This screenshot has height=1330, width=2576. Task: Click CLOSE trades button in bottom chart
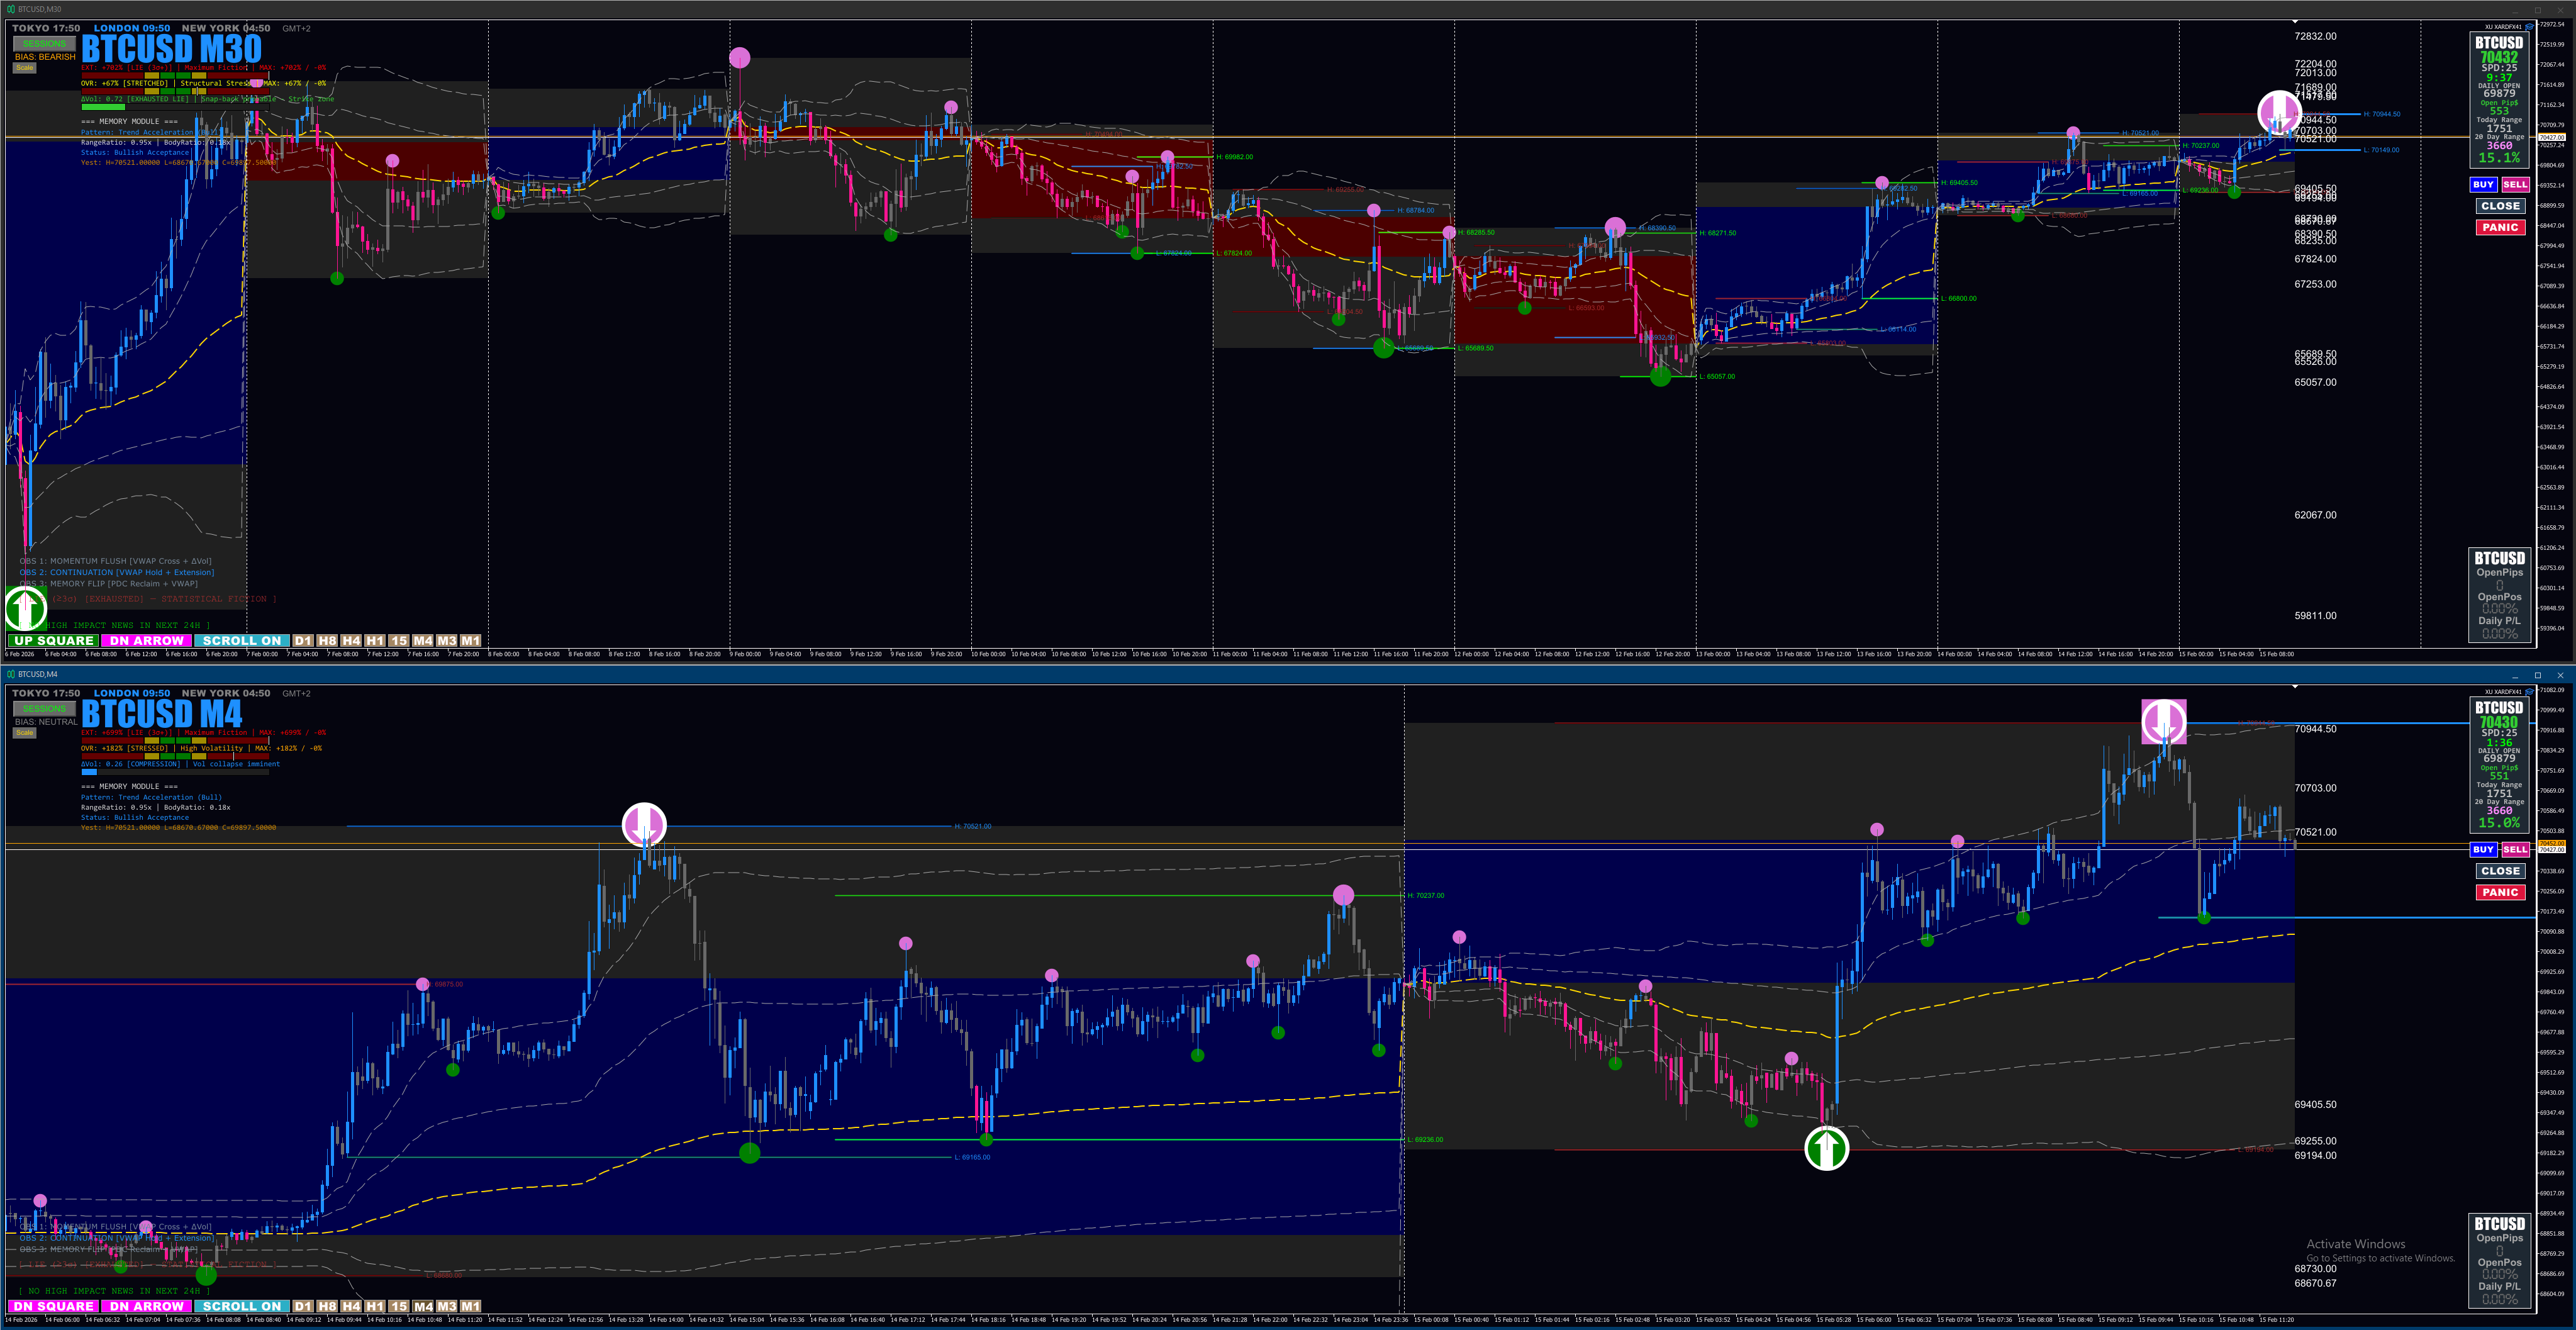click(2500, 871)
